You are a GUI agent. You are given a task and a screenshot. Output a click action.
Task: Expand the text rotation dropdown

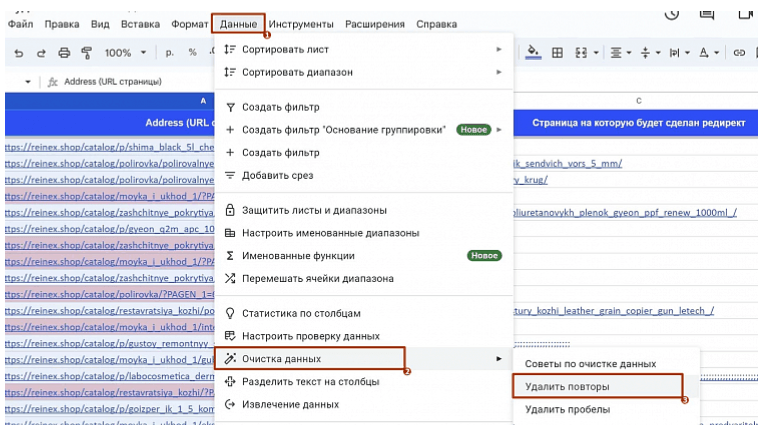[x=678, y=53]
